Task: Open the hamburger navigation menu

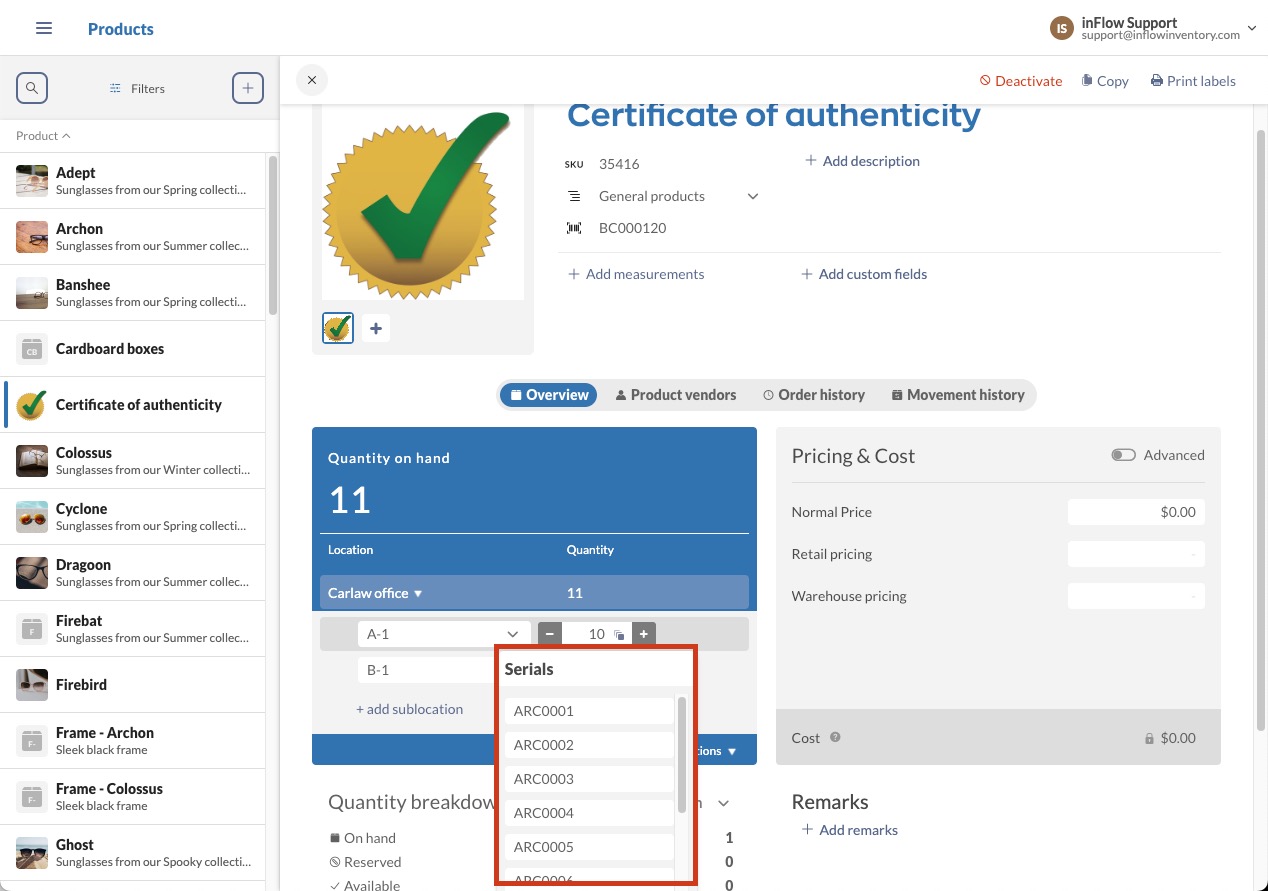Action: [43, 28]
